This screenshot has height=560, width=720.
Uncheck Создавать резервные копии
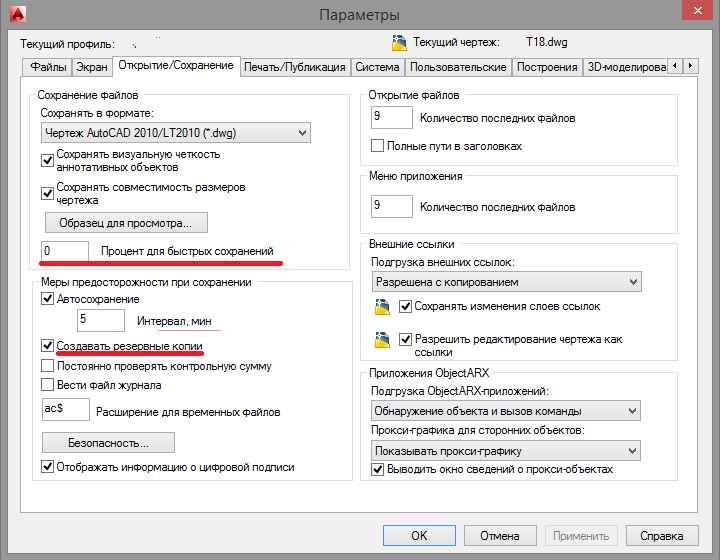click(47, 345)
